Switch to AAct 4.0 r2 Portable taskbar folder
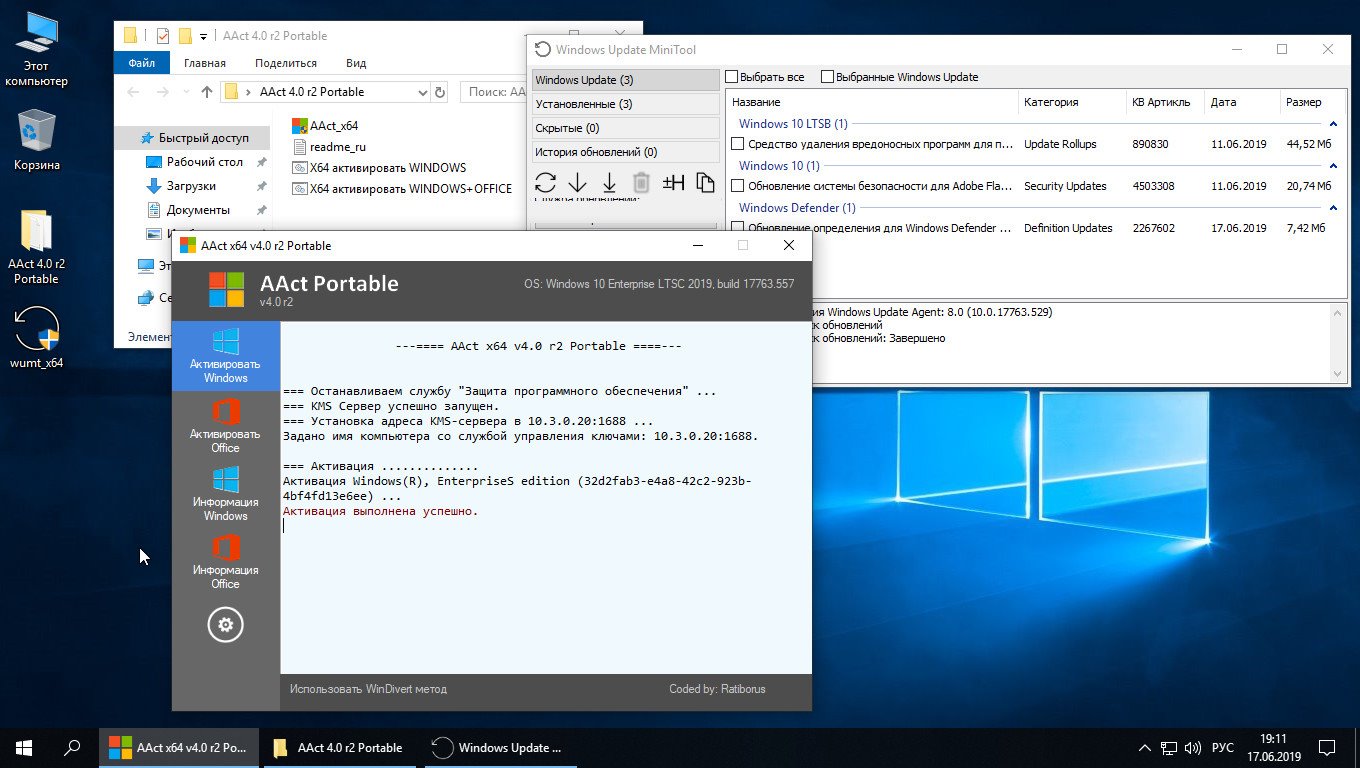This screenshot has height=768, width=1360. (x=342, y=748)
